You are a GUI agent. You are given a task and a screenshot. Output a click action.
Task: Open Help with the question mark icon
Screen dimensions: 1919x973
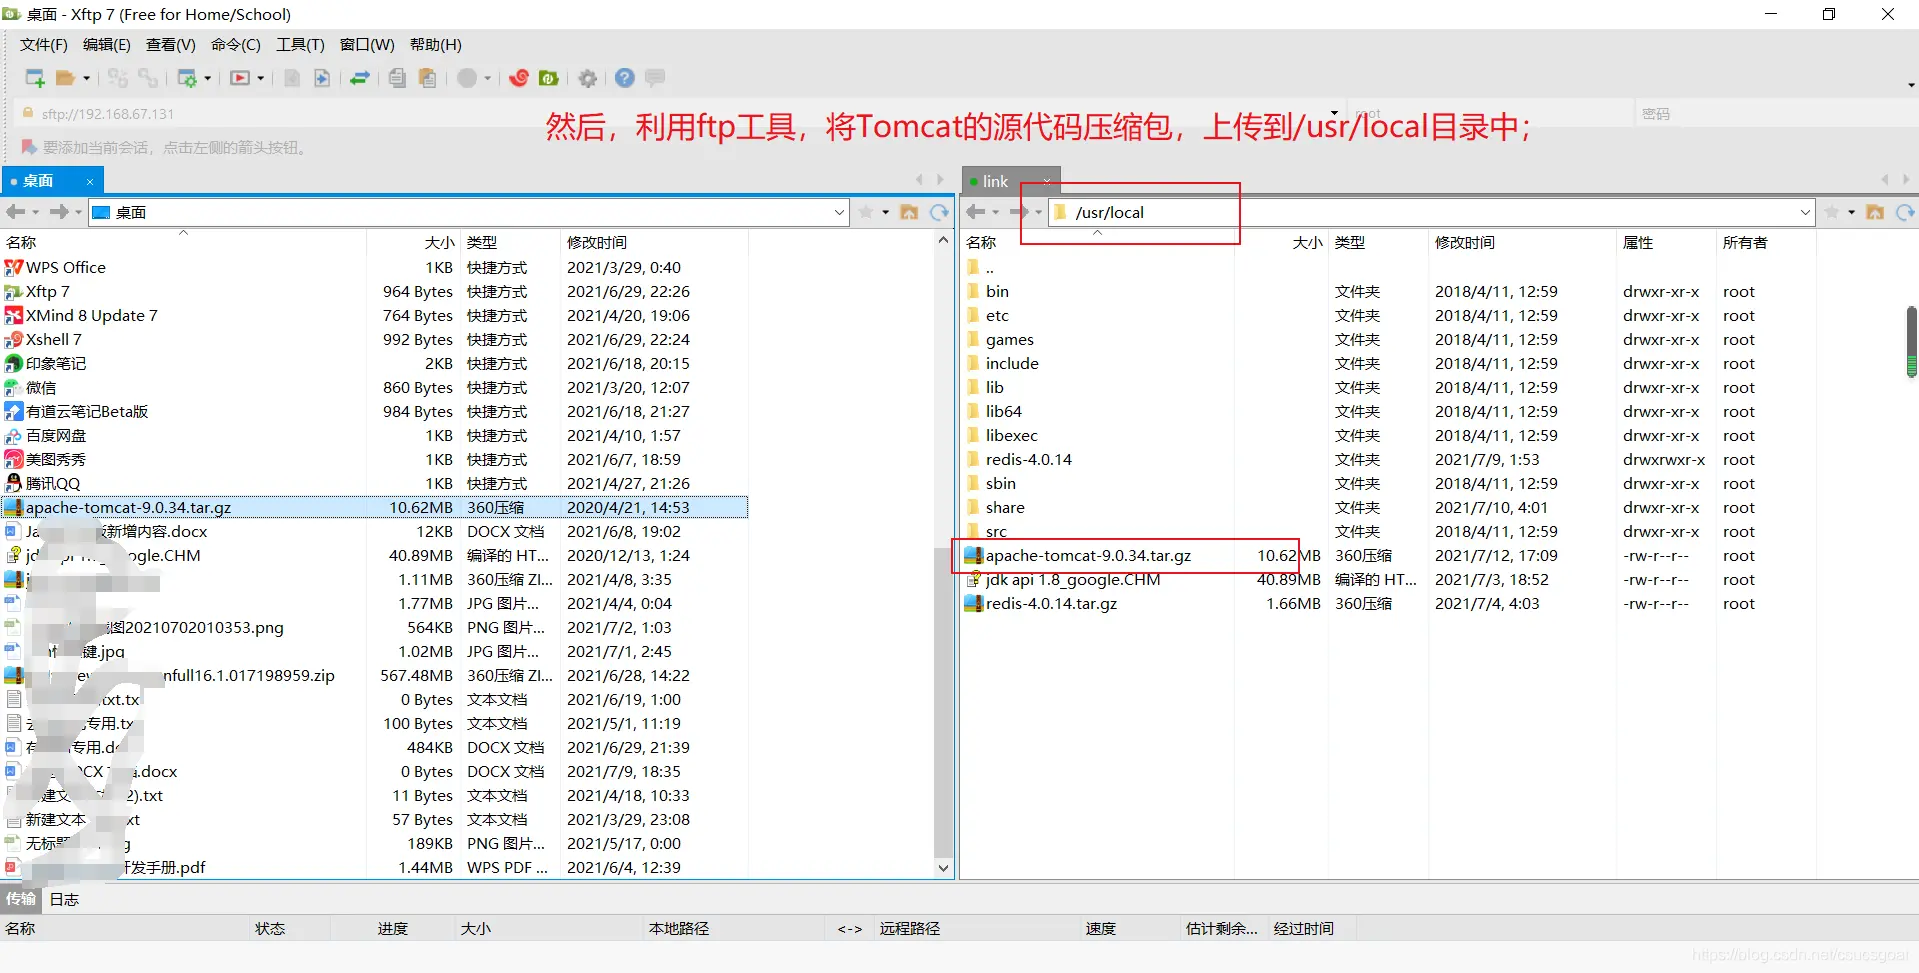click(x=625, y=78)
